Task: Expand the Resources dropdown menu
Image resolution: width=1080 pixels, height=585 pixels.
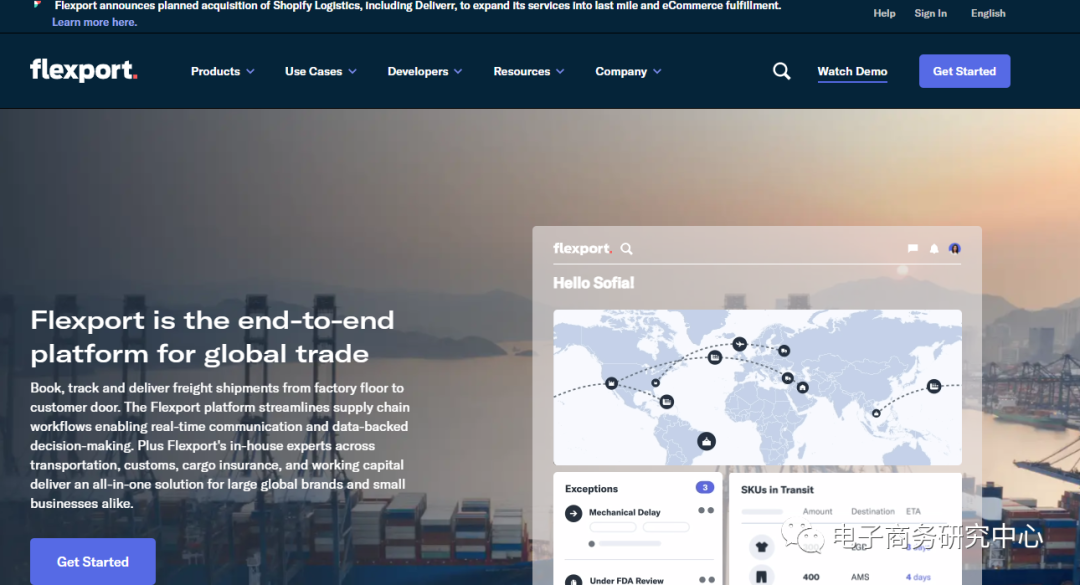Action: tap(528, 72)
